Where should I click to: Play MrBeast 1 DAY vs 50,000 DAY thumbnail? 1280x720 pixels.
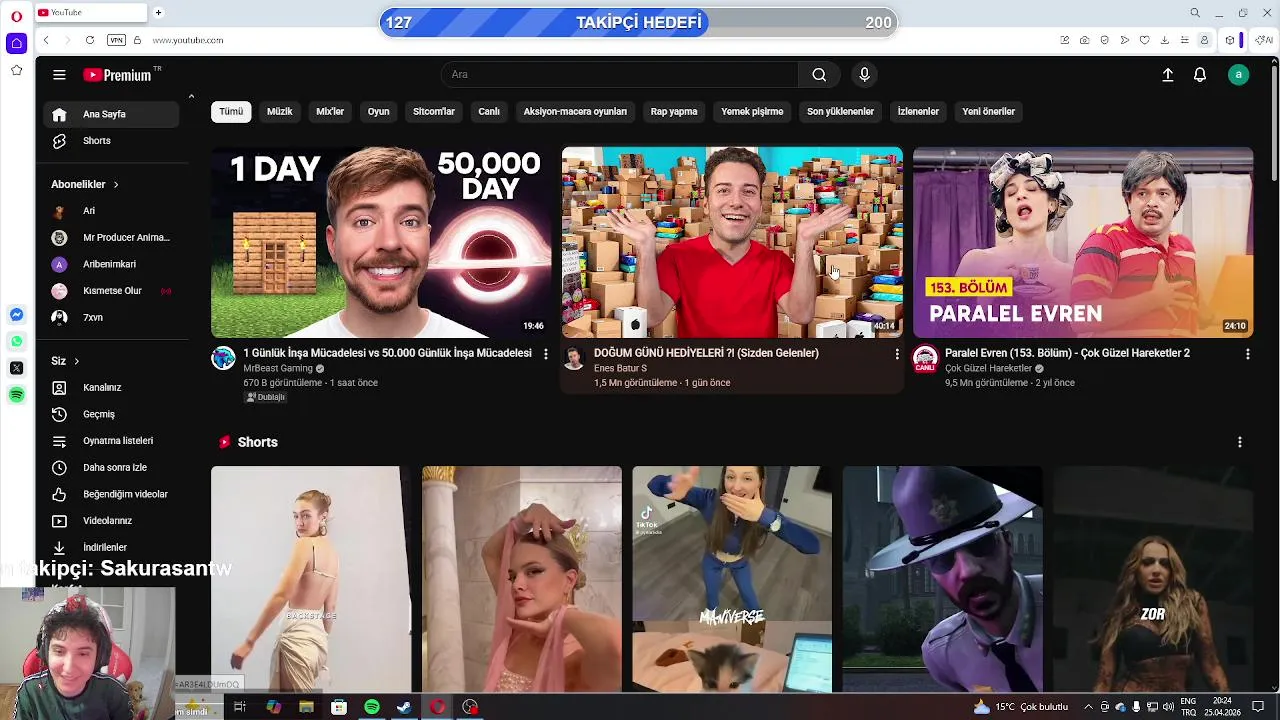[x=381, y=242]
